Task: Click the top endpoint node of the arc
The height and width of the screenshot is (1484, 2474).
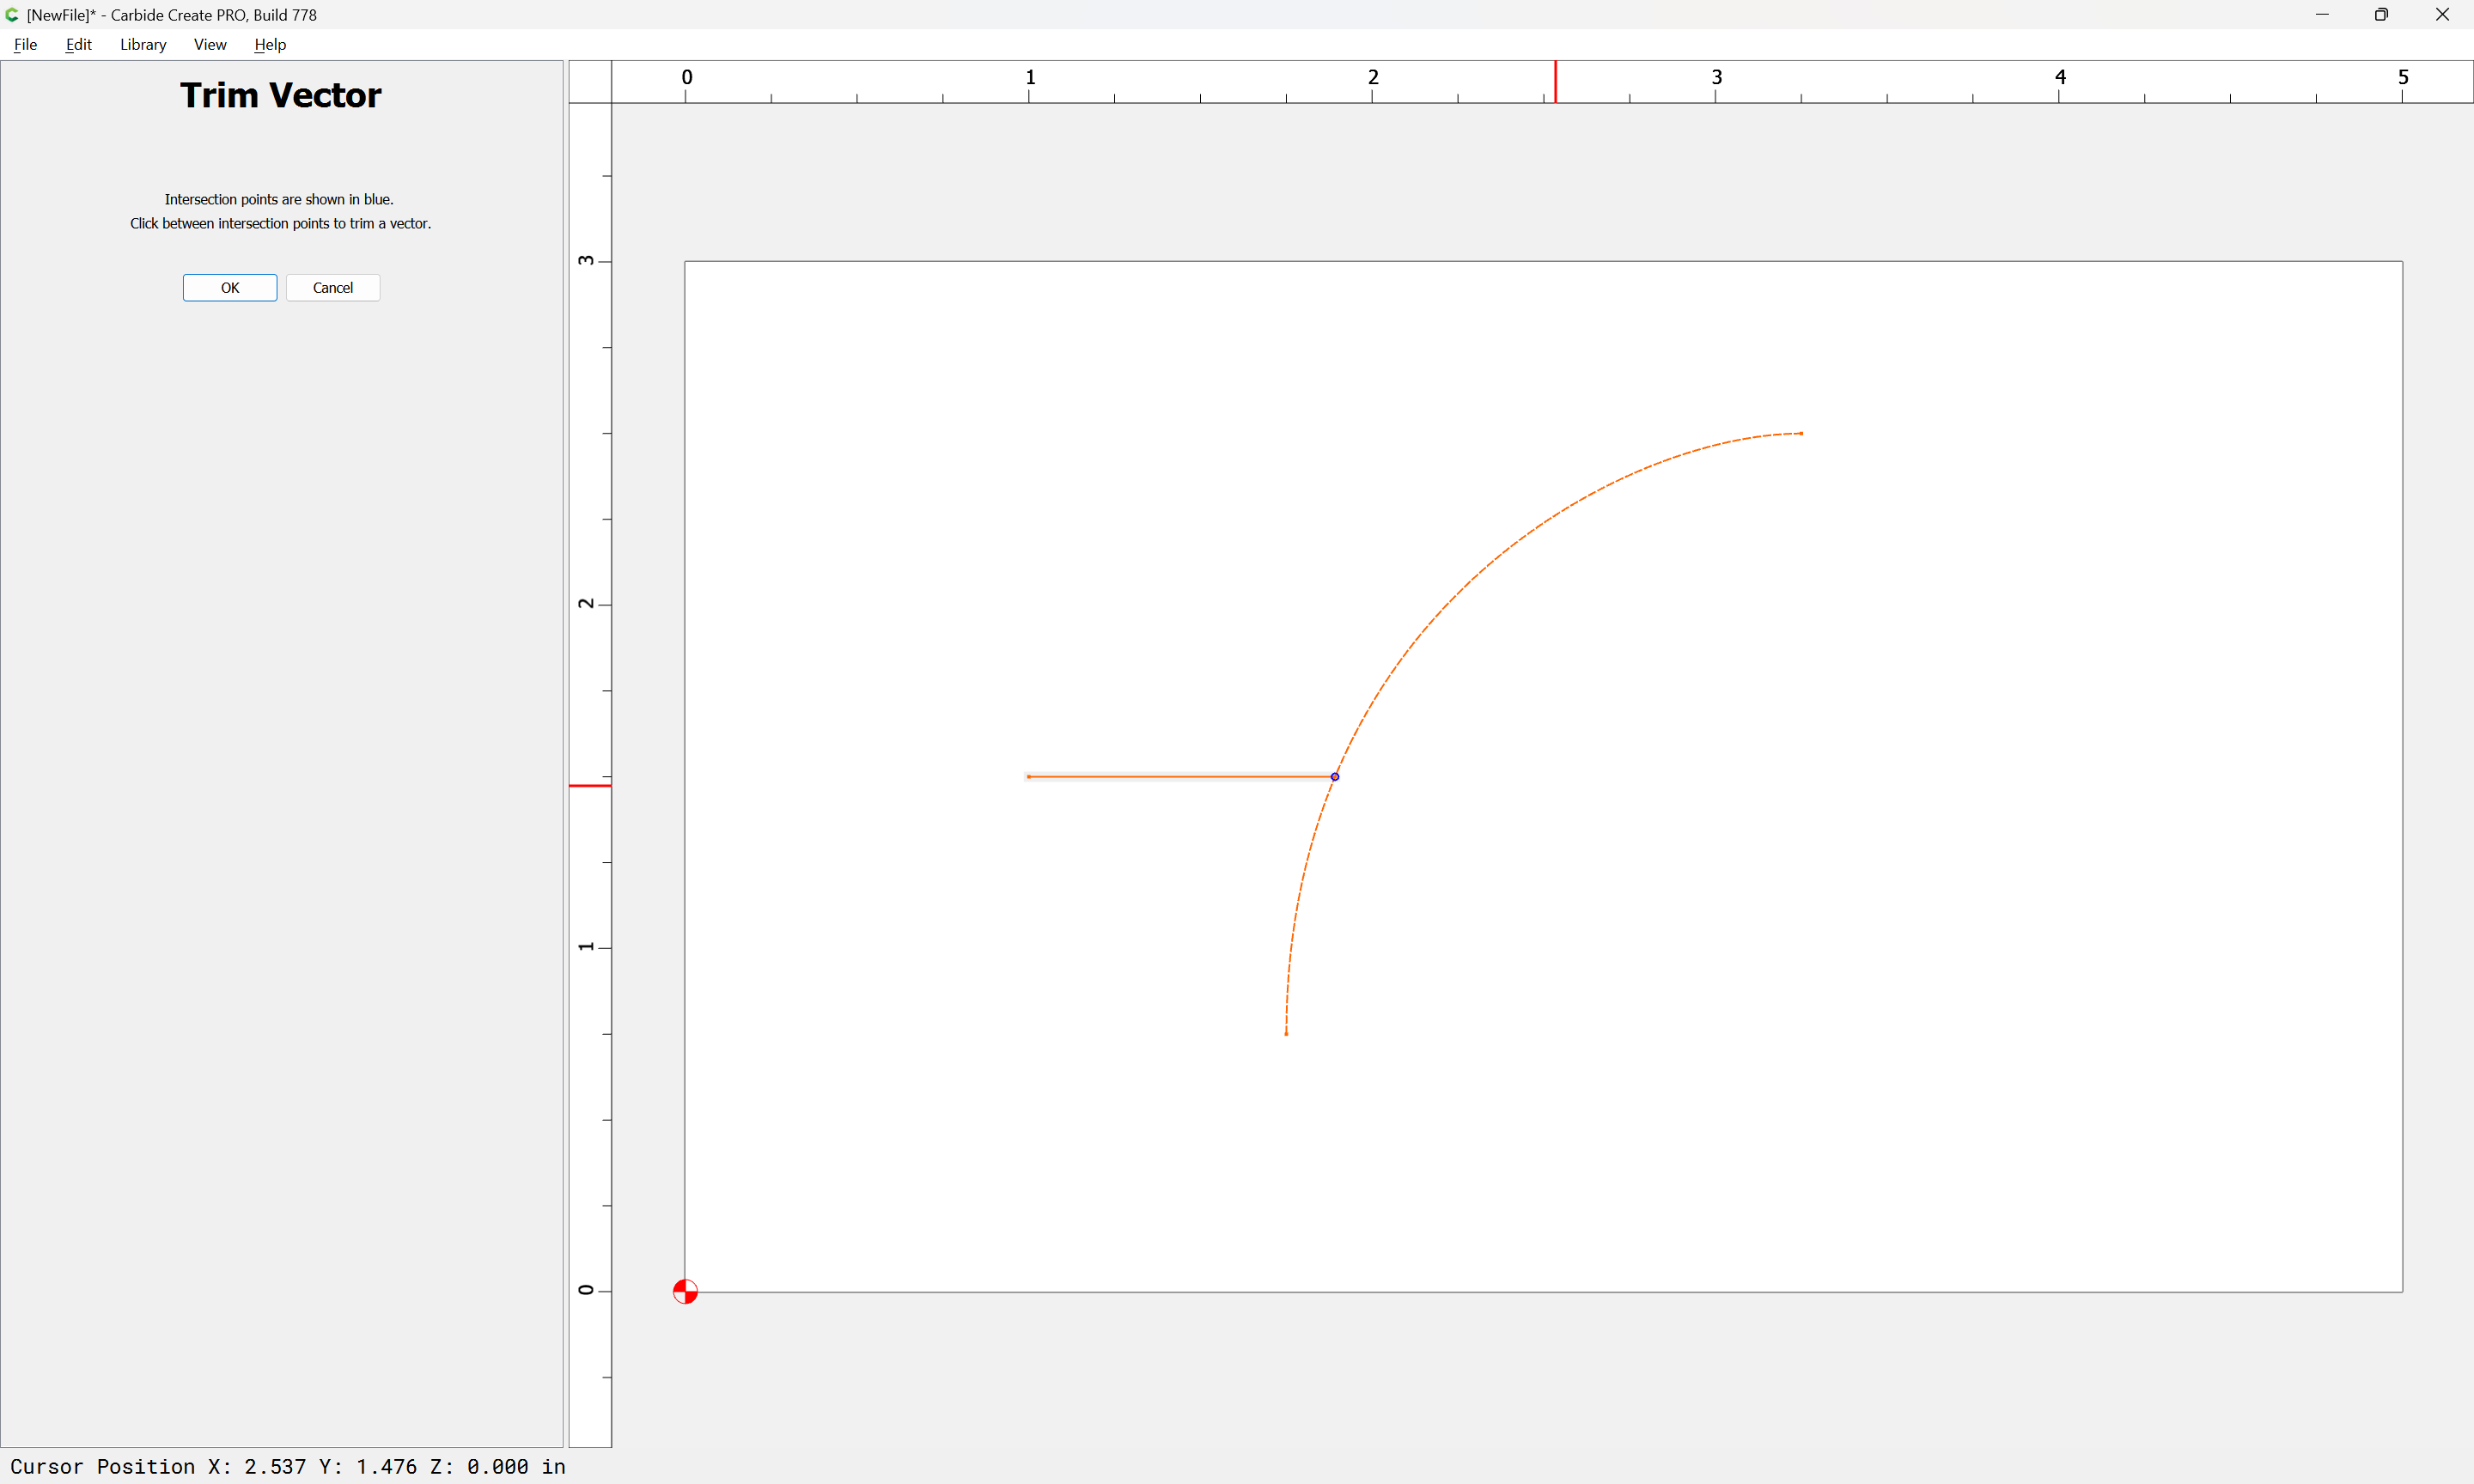Action: [1801, 434]
